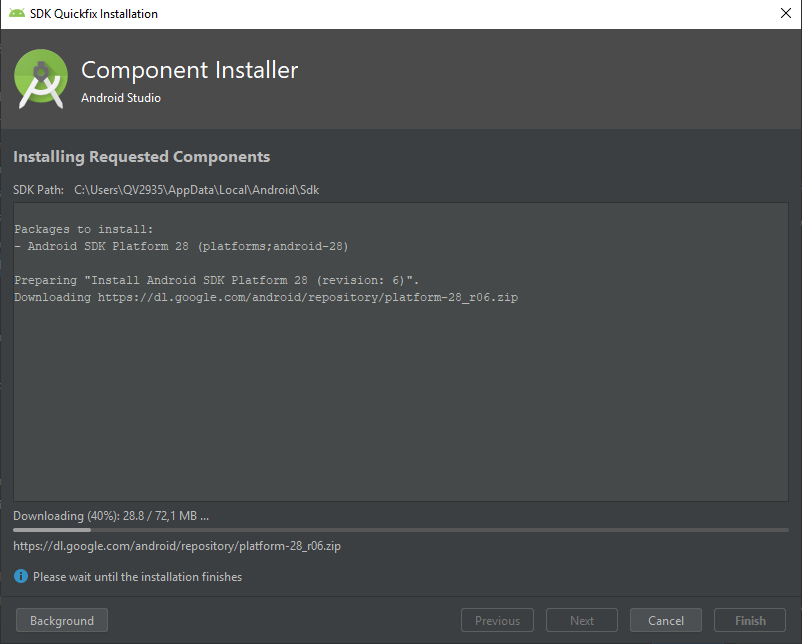
Task: Click the platform-28_r06.zip URL below progress bar
Action: click(177, 546)
